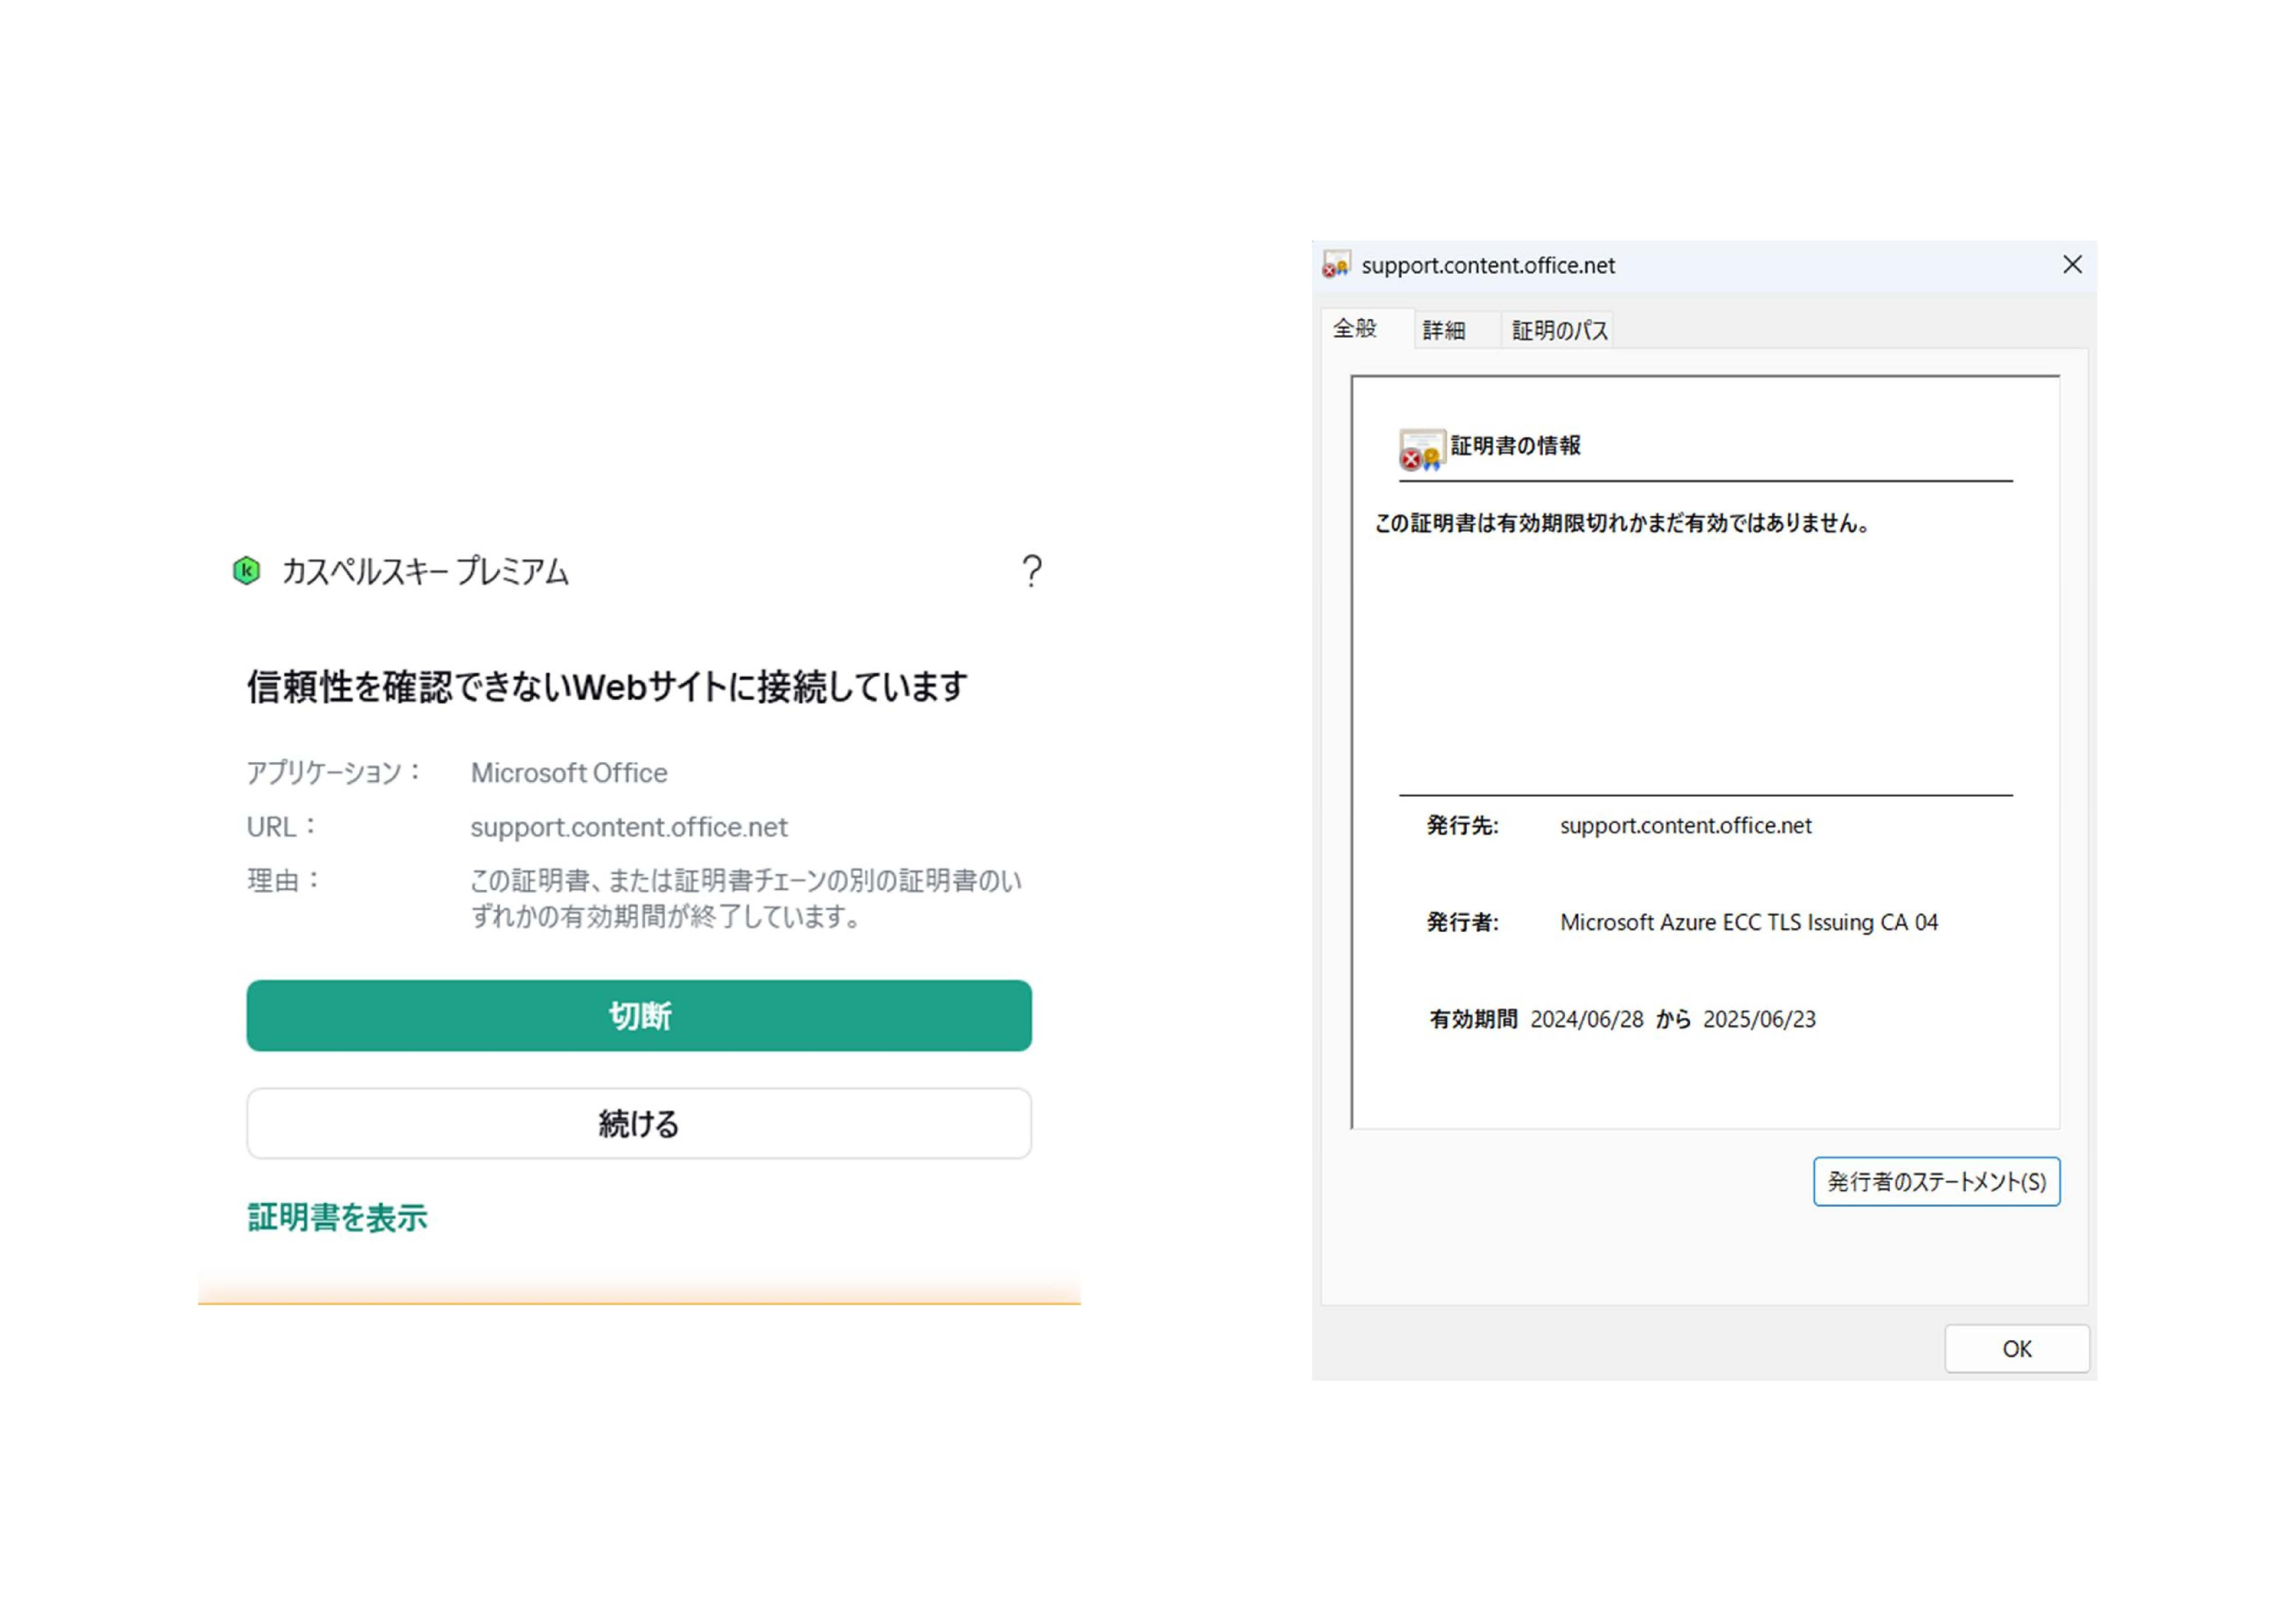Switch to the 全般 tab
This screenshot has height=1623, width=2296.
coord(1355,329)
